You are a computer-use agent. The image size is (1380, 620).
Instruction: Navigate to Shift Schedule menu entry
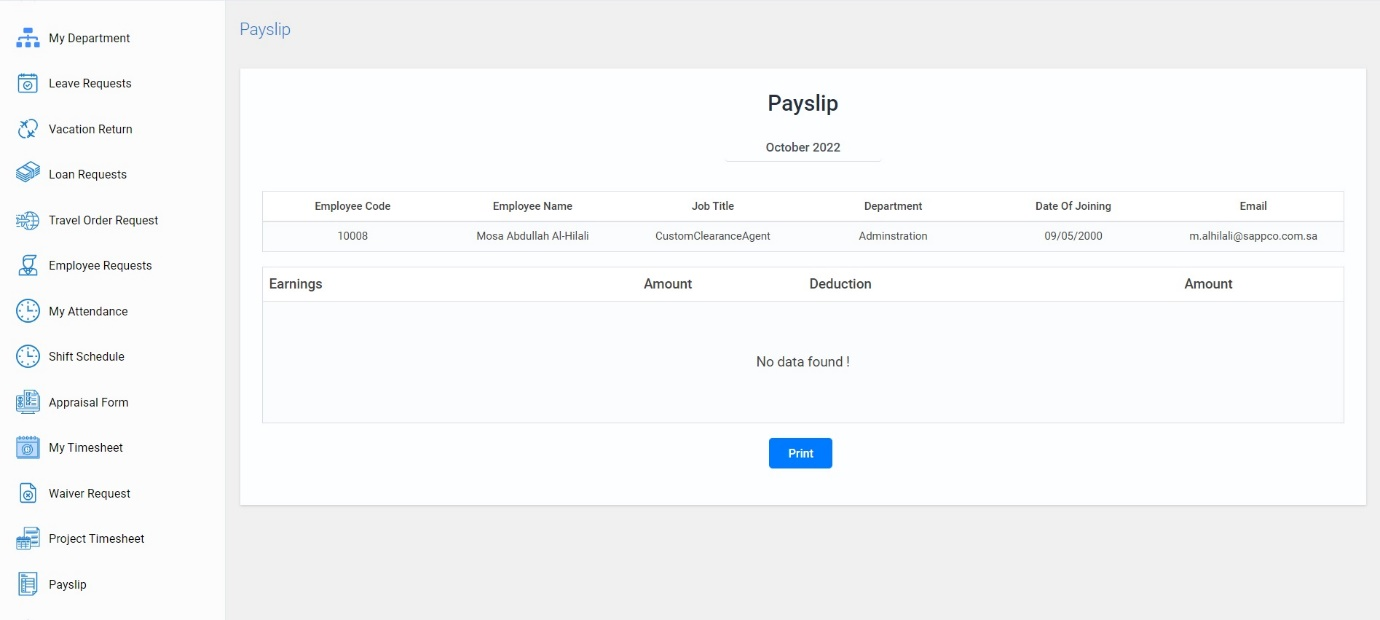86,356
